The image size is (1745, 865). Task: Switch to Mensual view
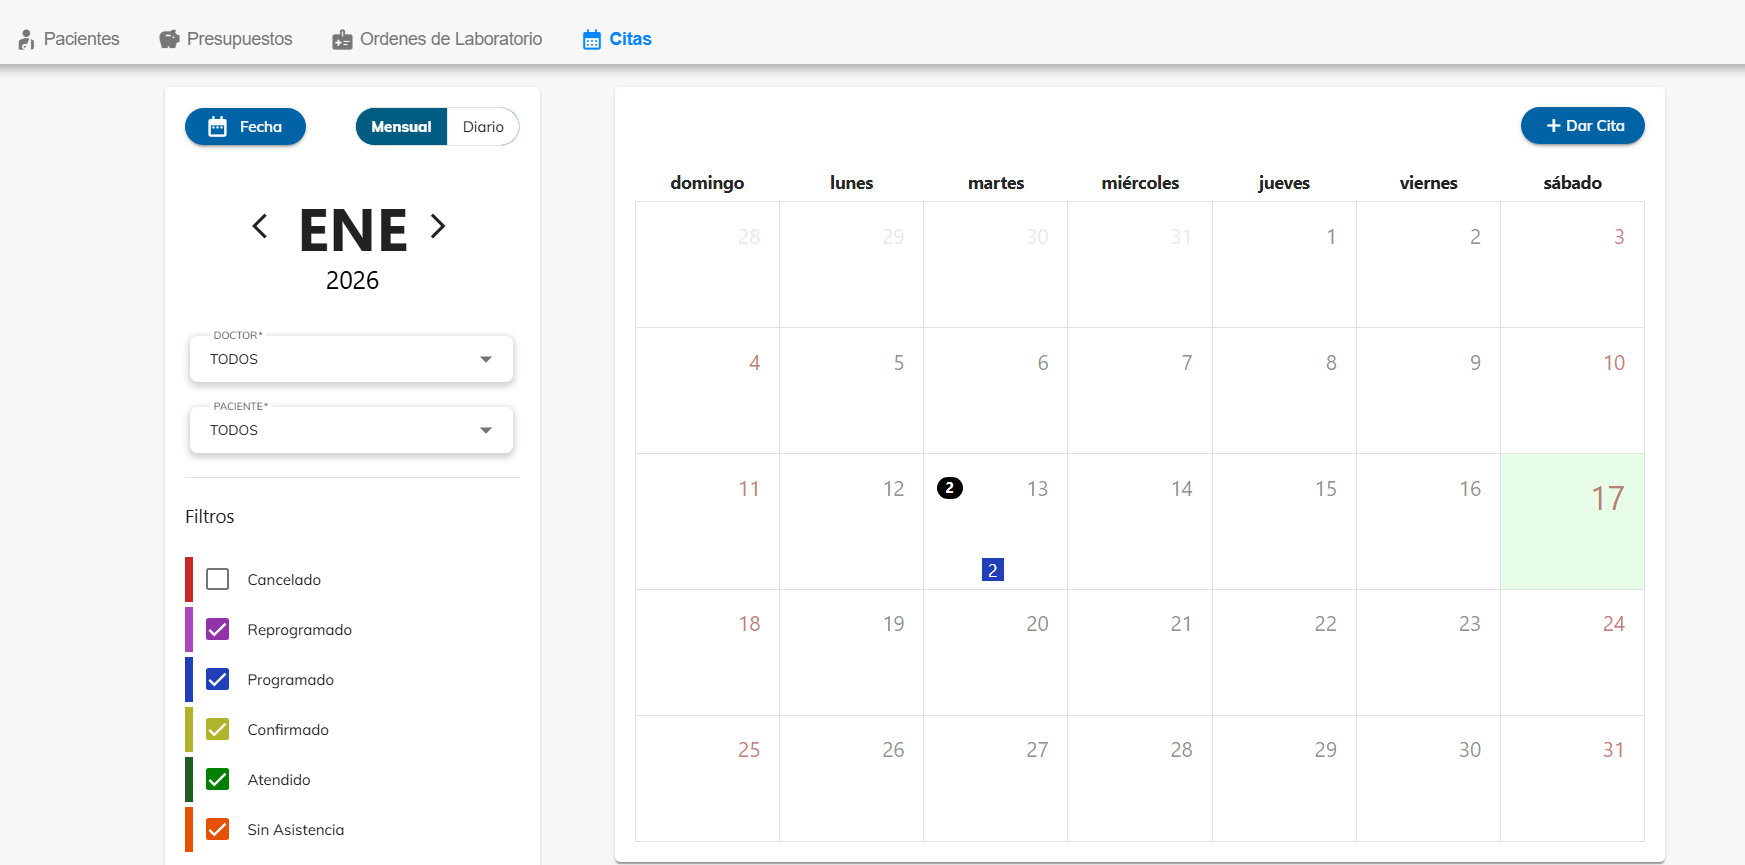coord(401,127)
